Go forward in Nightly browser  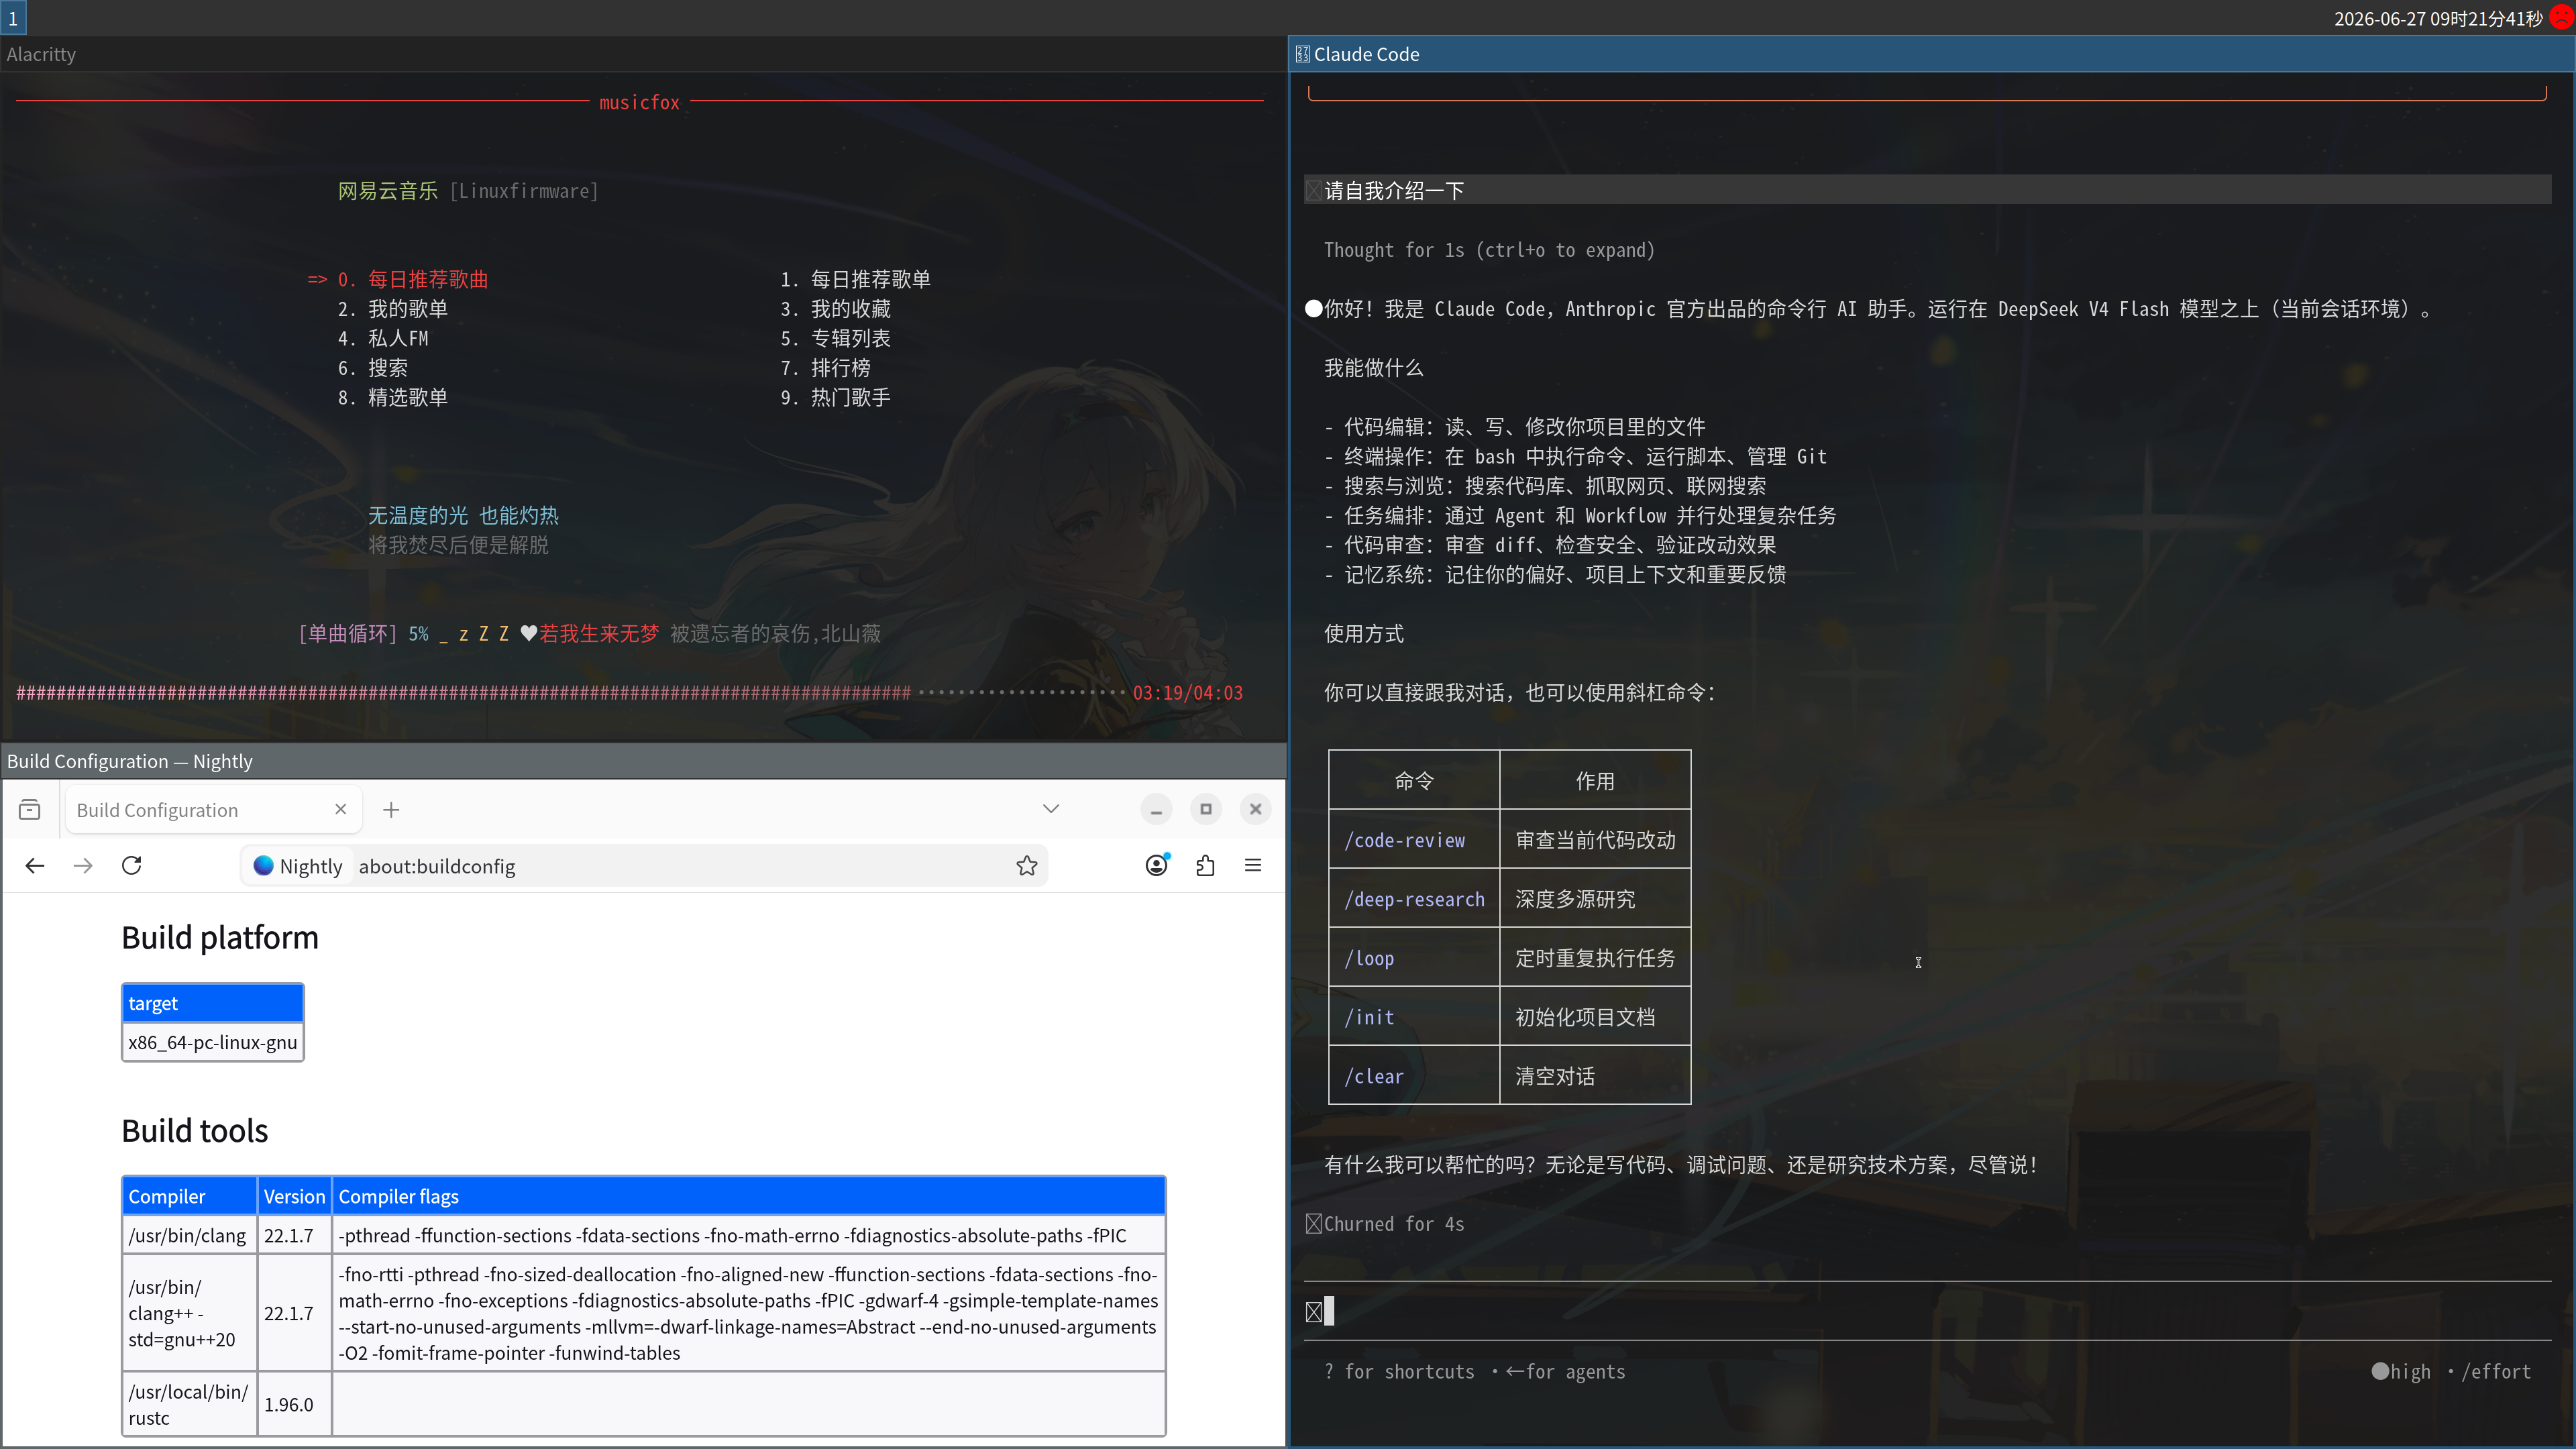click(x=83, y=866)
